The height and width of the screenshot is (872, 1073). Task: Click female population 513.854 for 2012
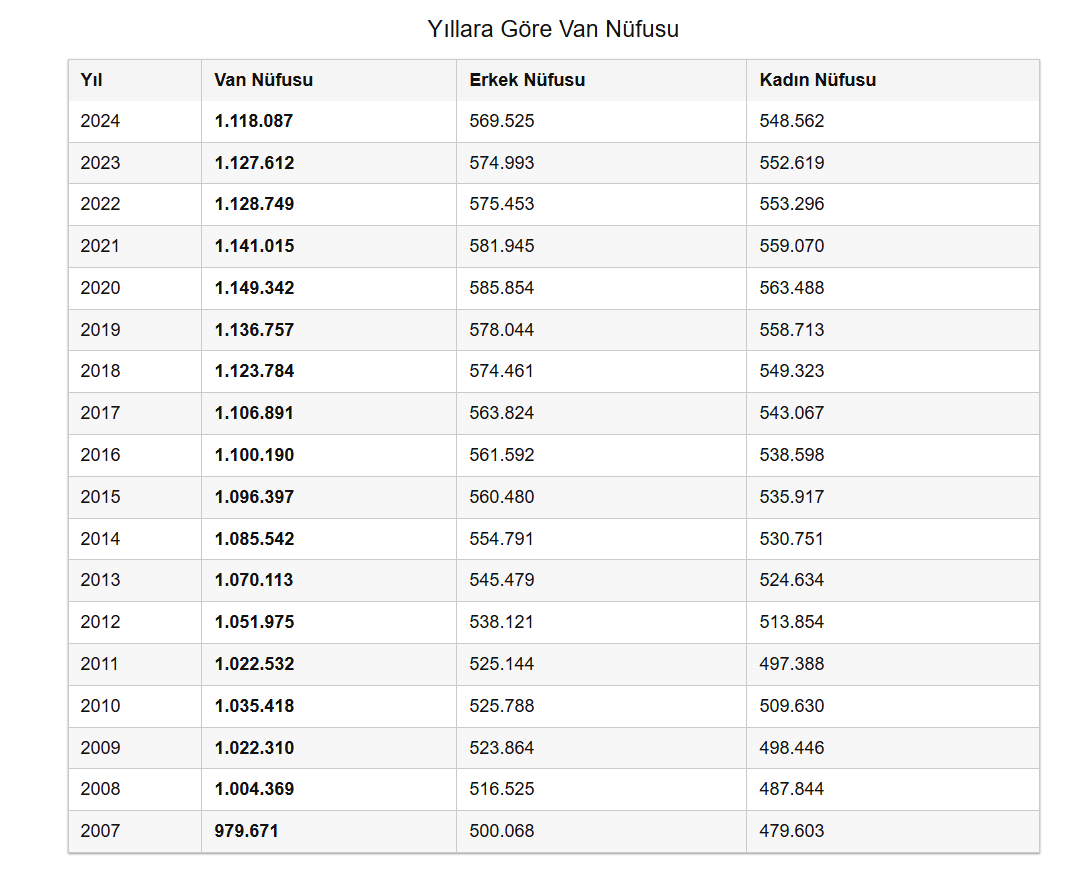tap(792, 622)
